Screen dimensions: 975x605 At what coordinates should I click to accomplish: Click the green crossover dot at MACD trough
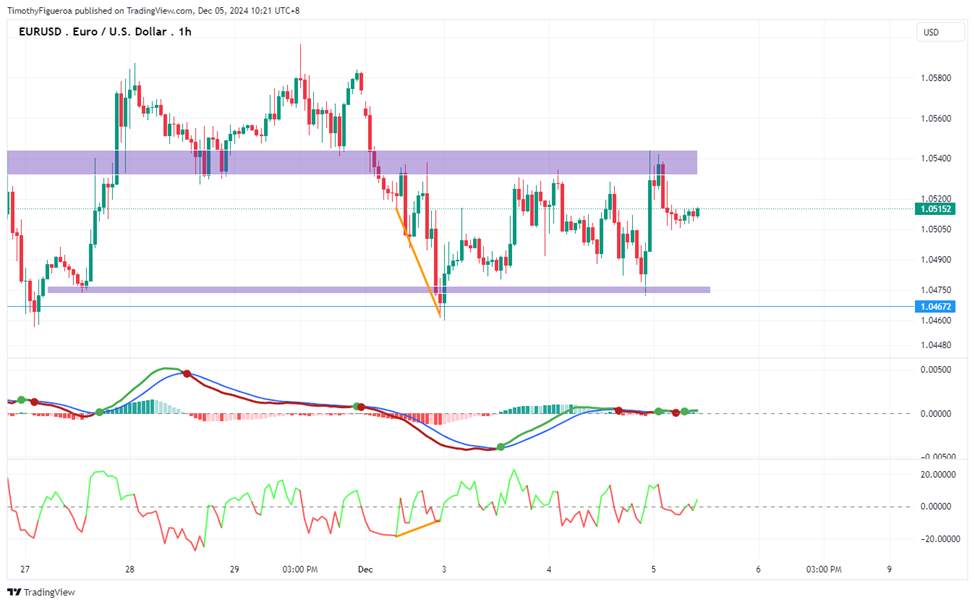501,447
